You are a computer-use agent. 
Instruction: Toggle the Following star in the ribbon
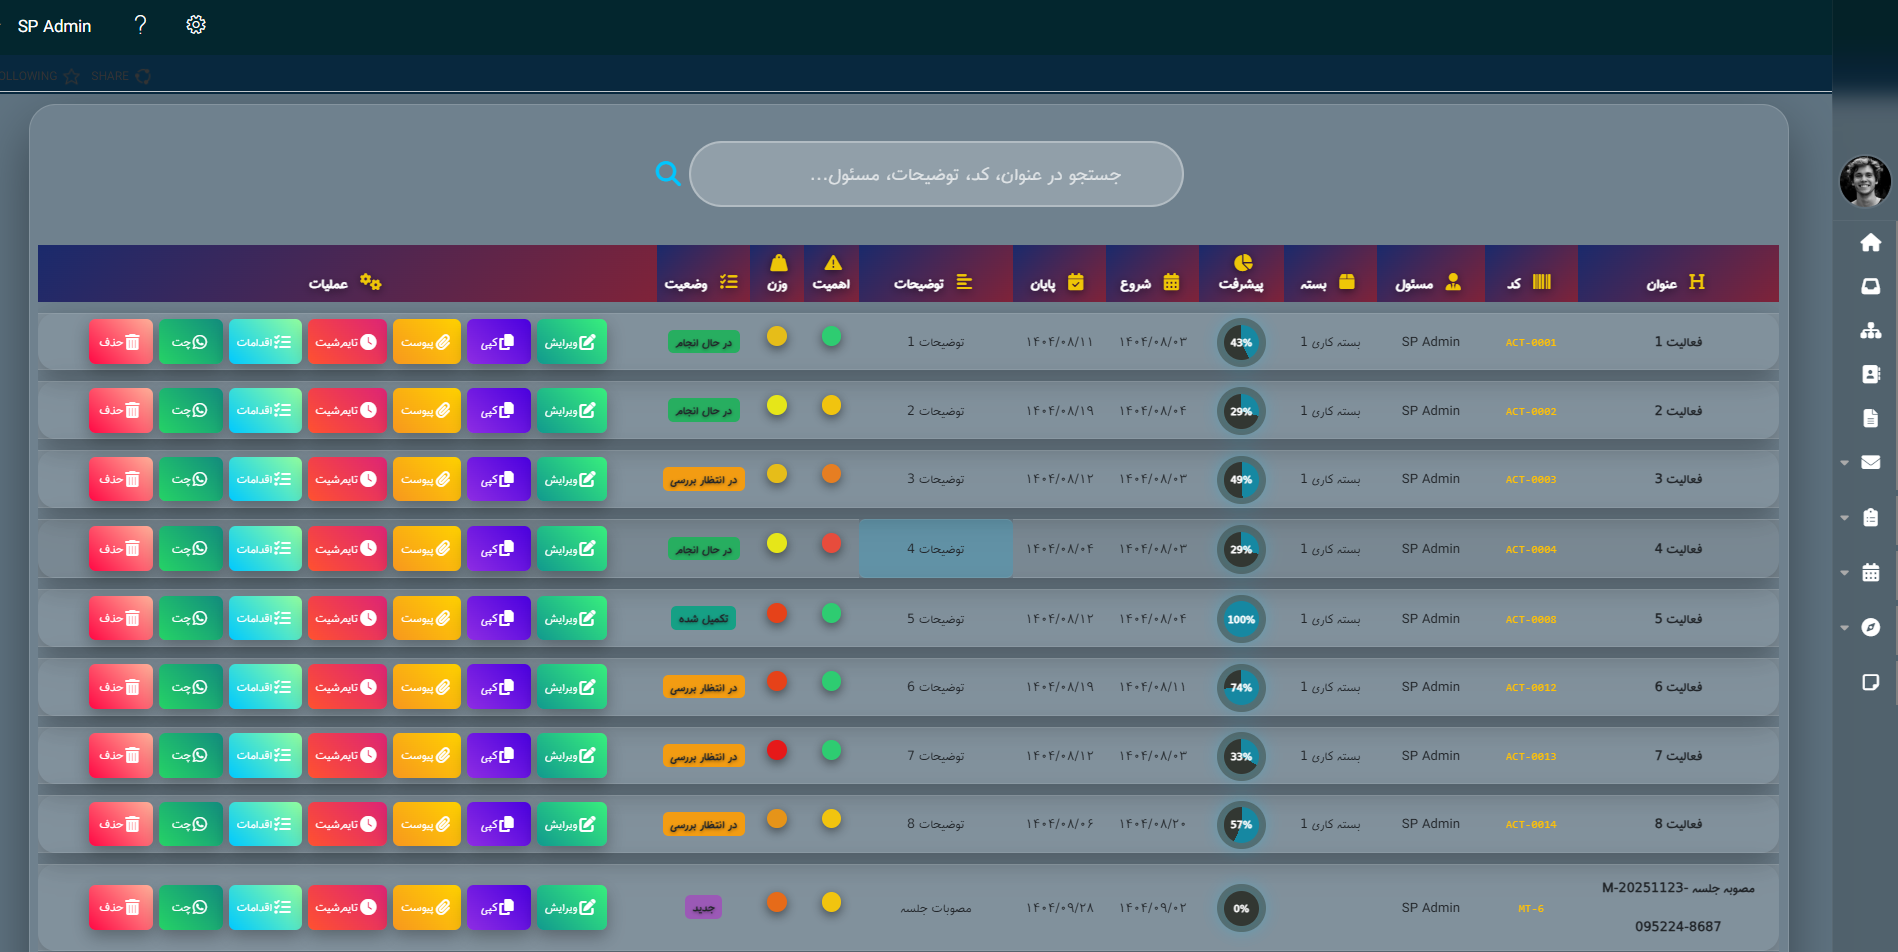pyautogui.click(x=71, y=77)
